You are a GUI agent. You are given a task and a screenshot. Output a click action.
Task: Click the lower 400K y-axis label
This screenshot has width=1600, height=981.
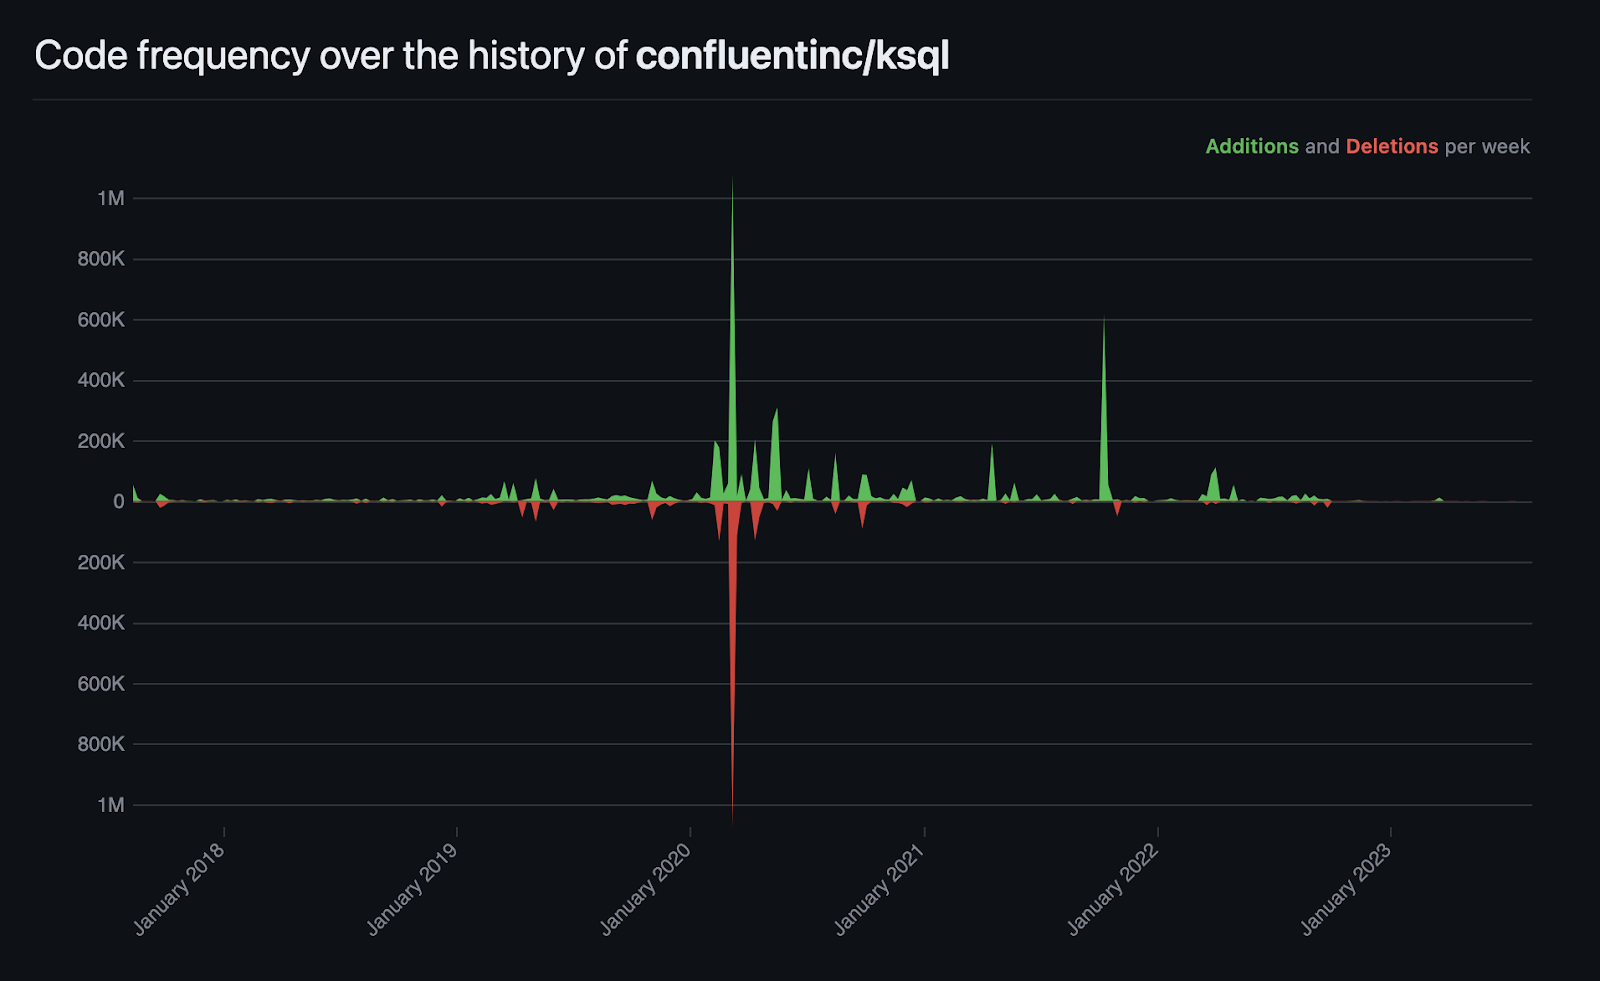102,623
